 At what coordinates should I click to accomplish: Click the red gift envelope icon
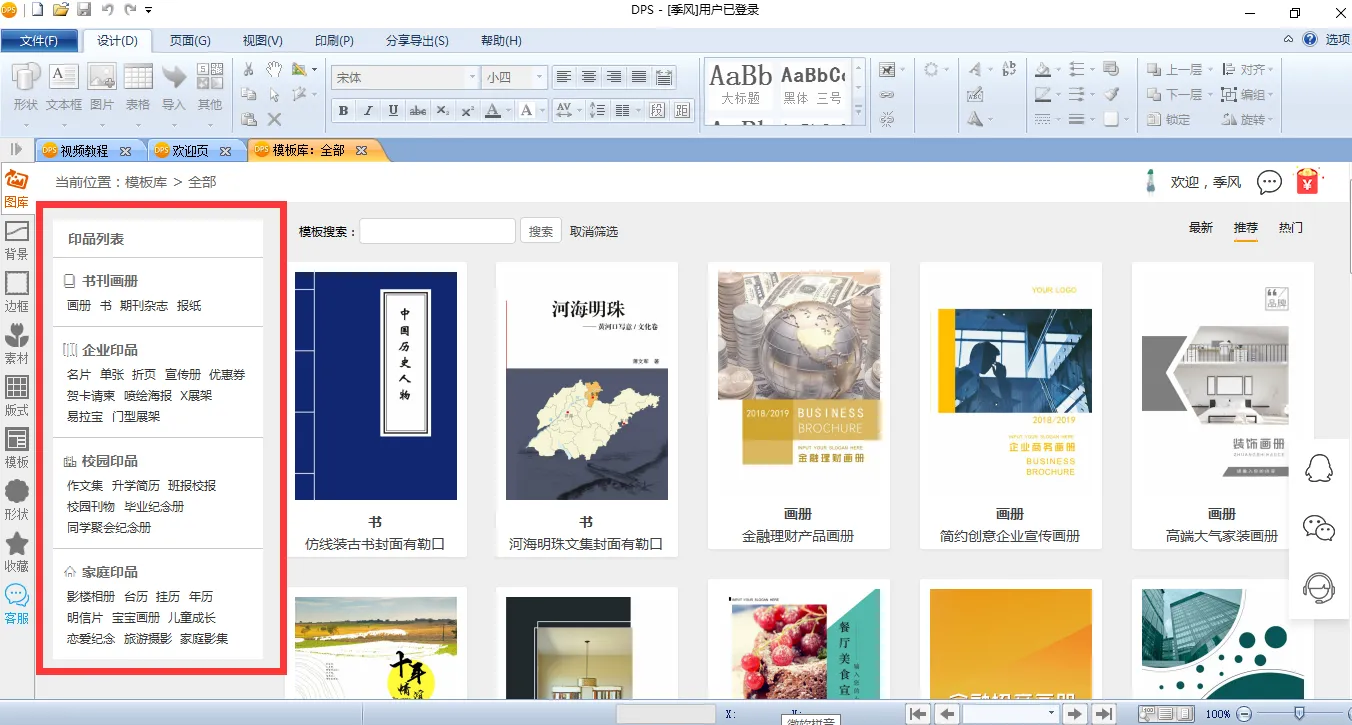[x=1307, y=181]
